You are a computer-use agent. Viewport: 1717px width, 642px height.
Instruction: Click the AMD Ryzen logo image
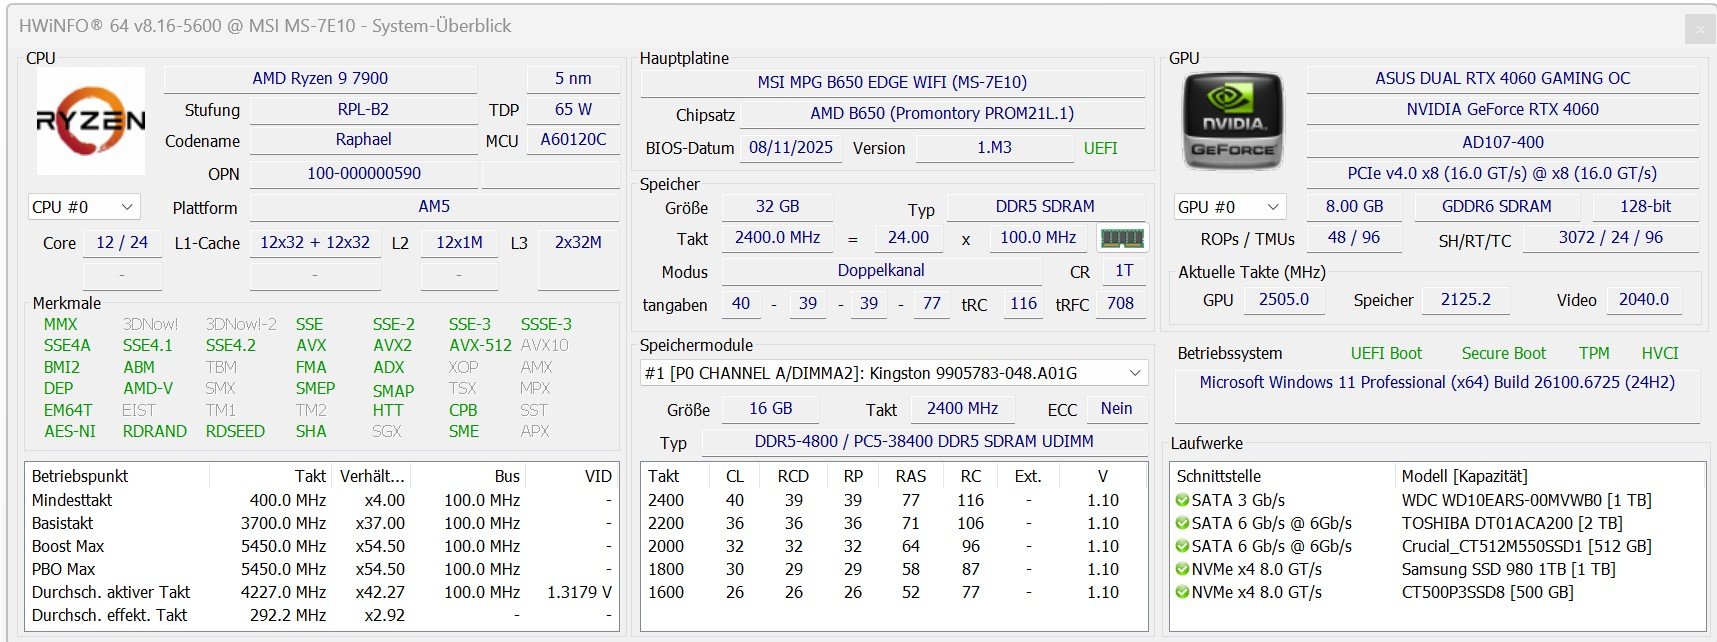pyautogui.click(x=91, y=121)
